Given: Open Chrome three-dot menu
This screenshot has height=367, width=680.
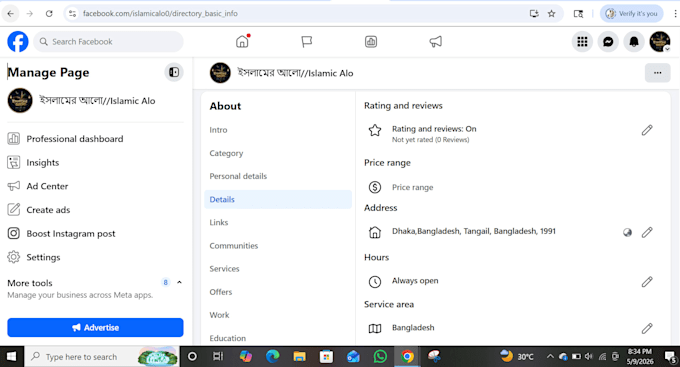Looking at the screenshot, I should [x=675, y=13].
